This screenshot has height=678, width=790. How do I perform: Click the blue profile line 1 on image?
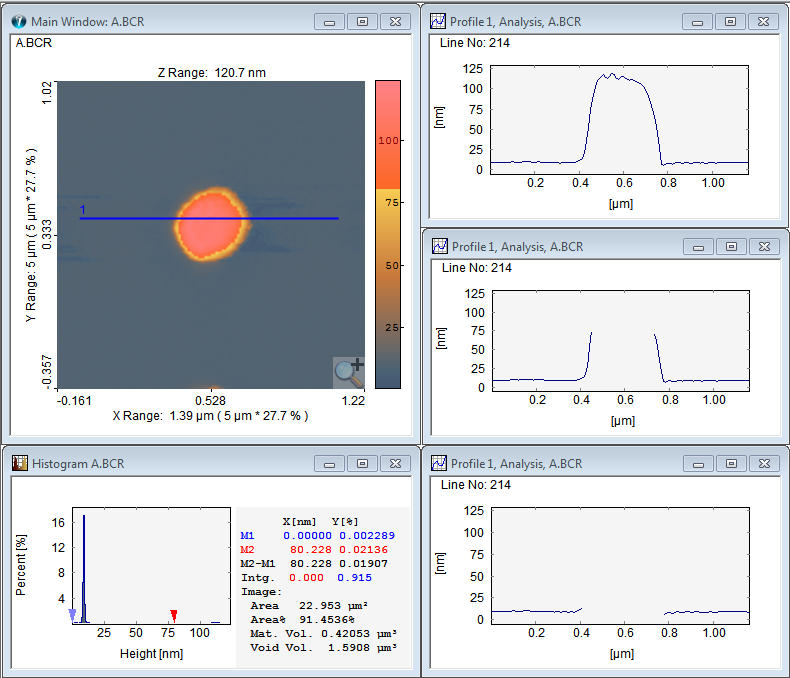point(209,219)
